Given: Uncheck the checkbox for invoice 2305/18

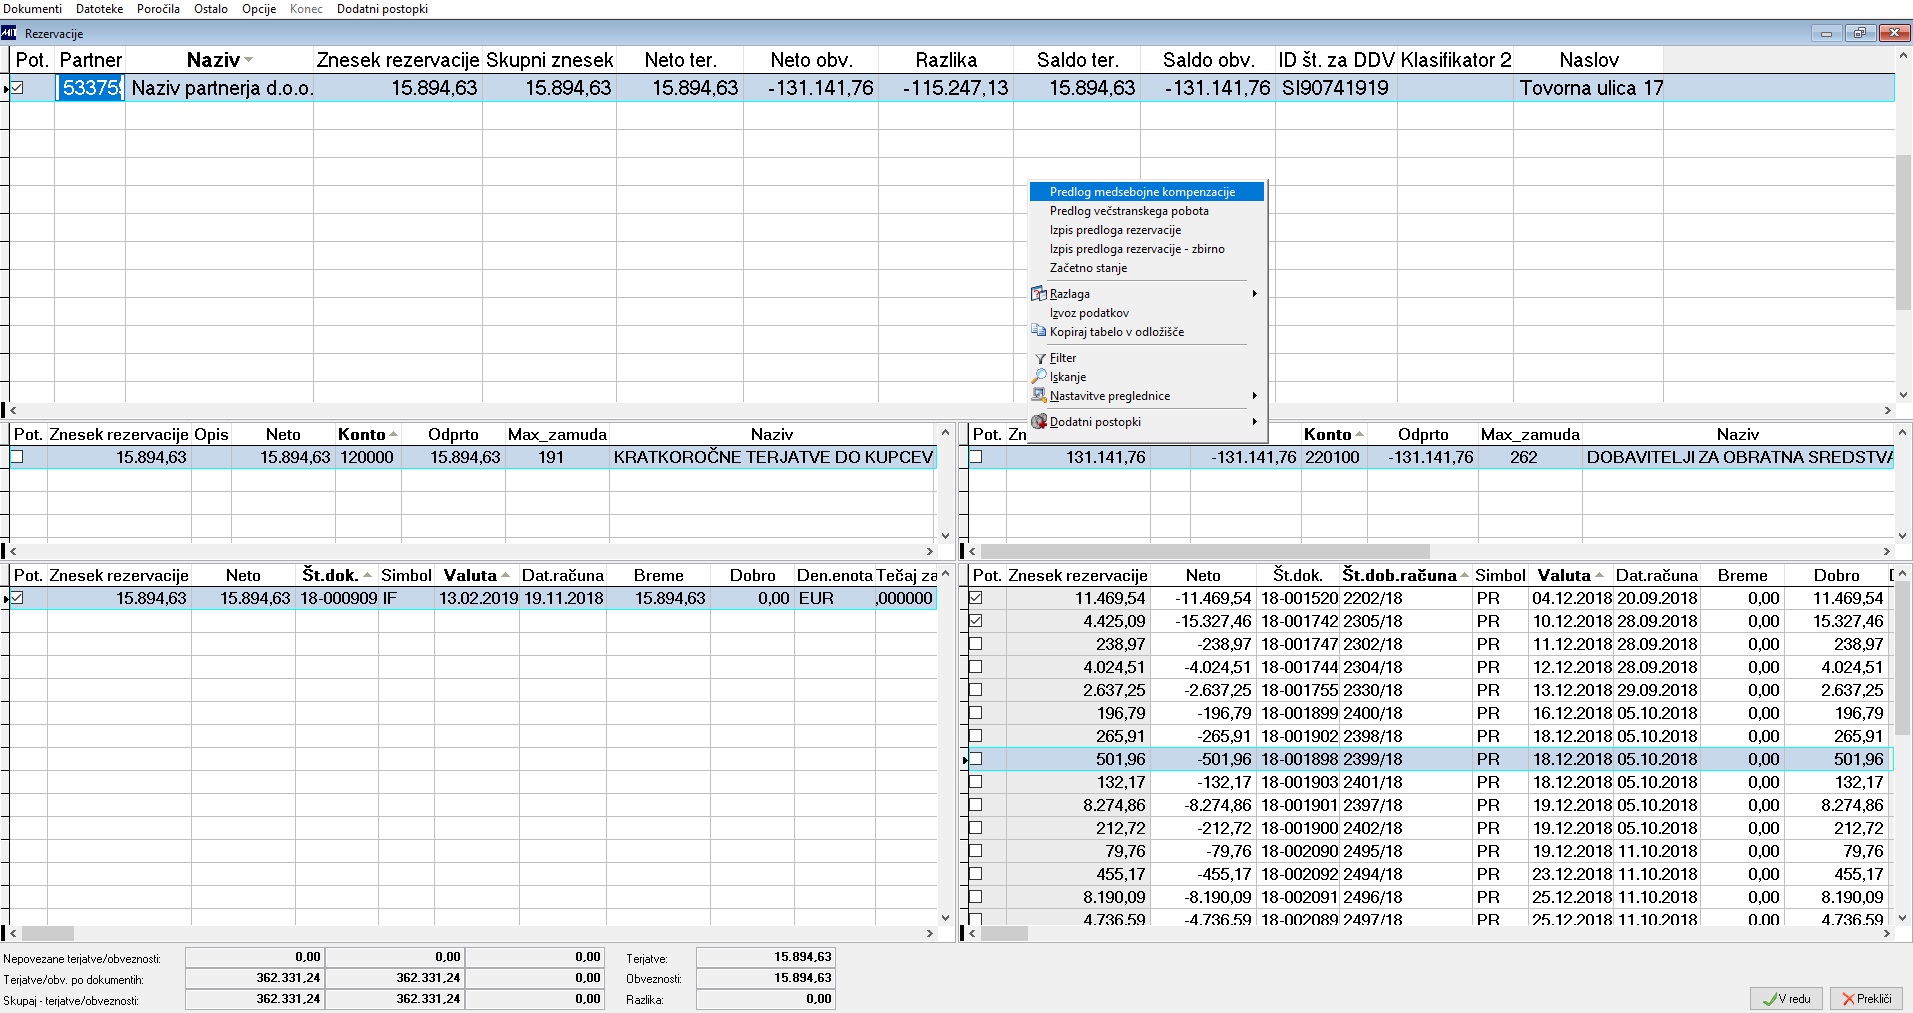Looking at the screenshot, I should (x=976, y=621).
